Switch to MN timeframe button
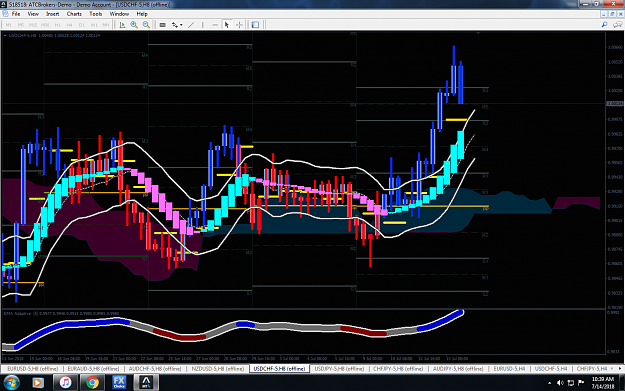 coord(106,25)
